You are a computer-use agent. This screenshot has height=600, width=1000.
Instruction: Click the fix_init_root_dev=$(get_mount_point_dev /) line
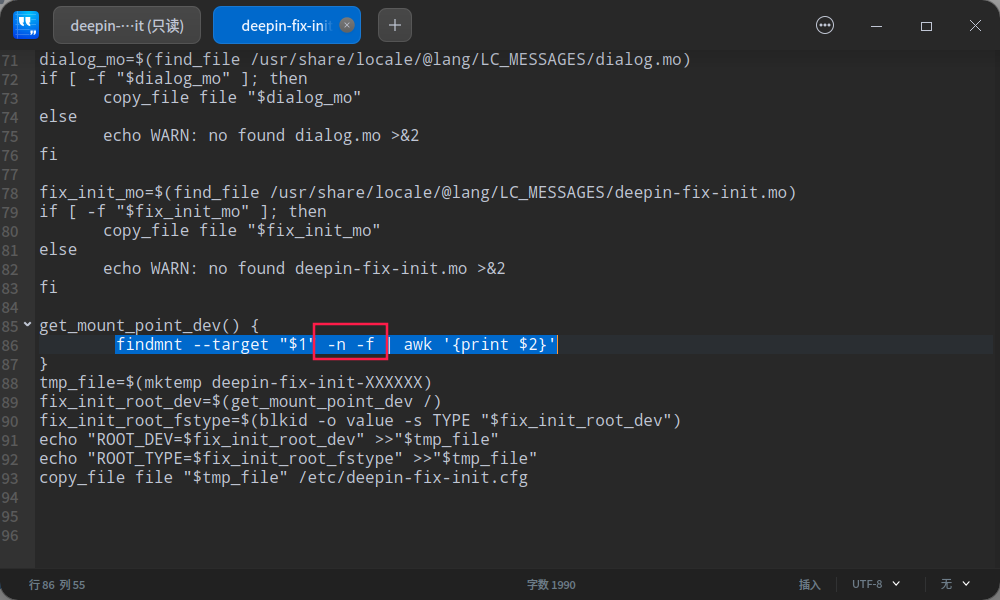tap(240, 402)
